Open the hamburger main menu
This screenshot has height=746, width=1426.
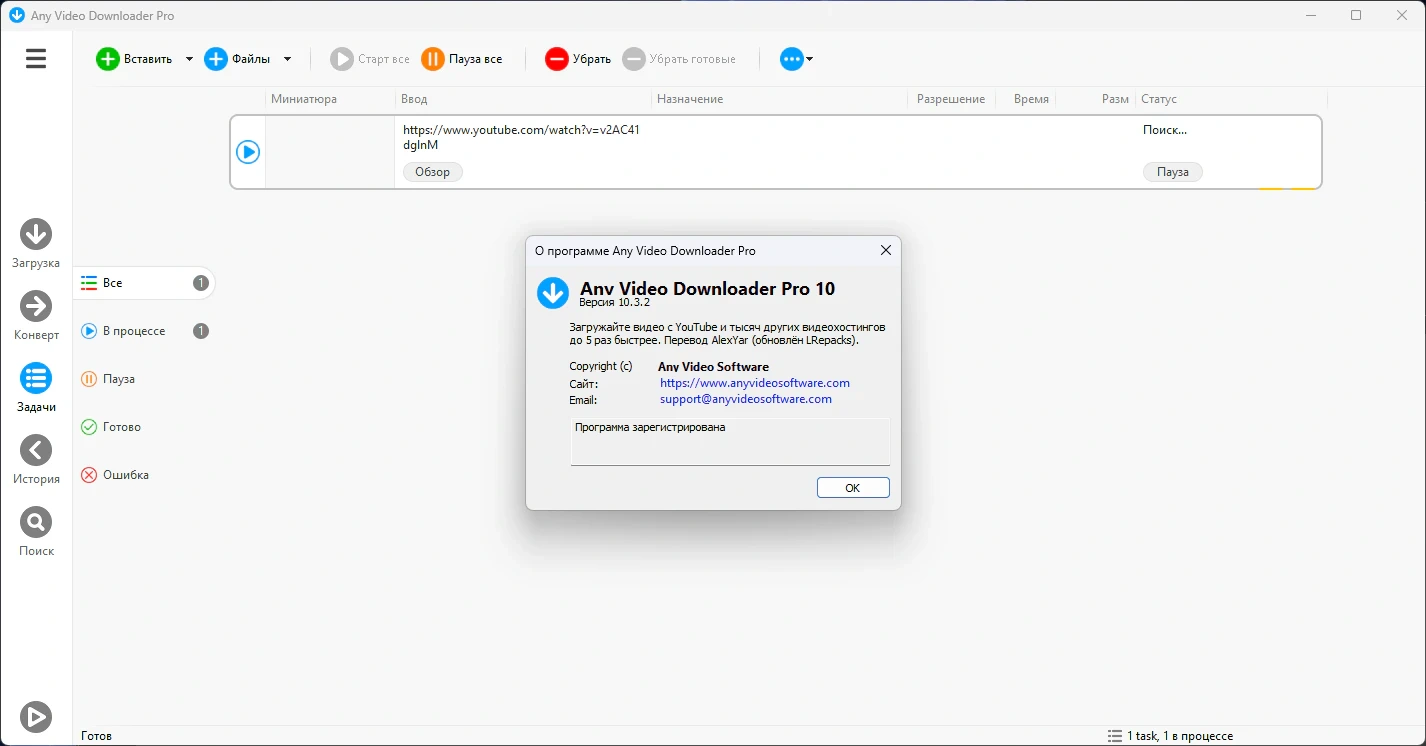[36, 59]
